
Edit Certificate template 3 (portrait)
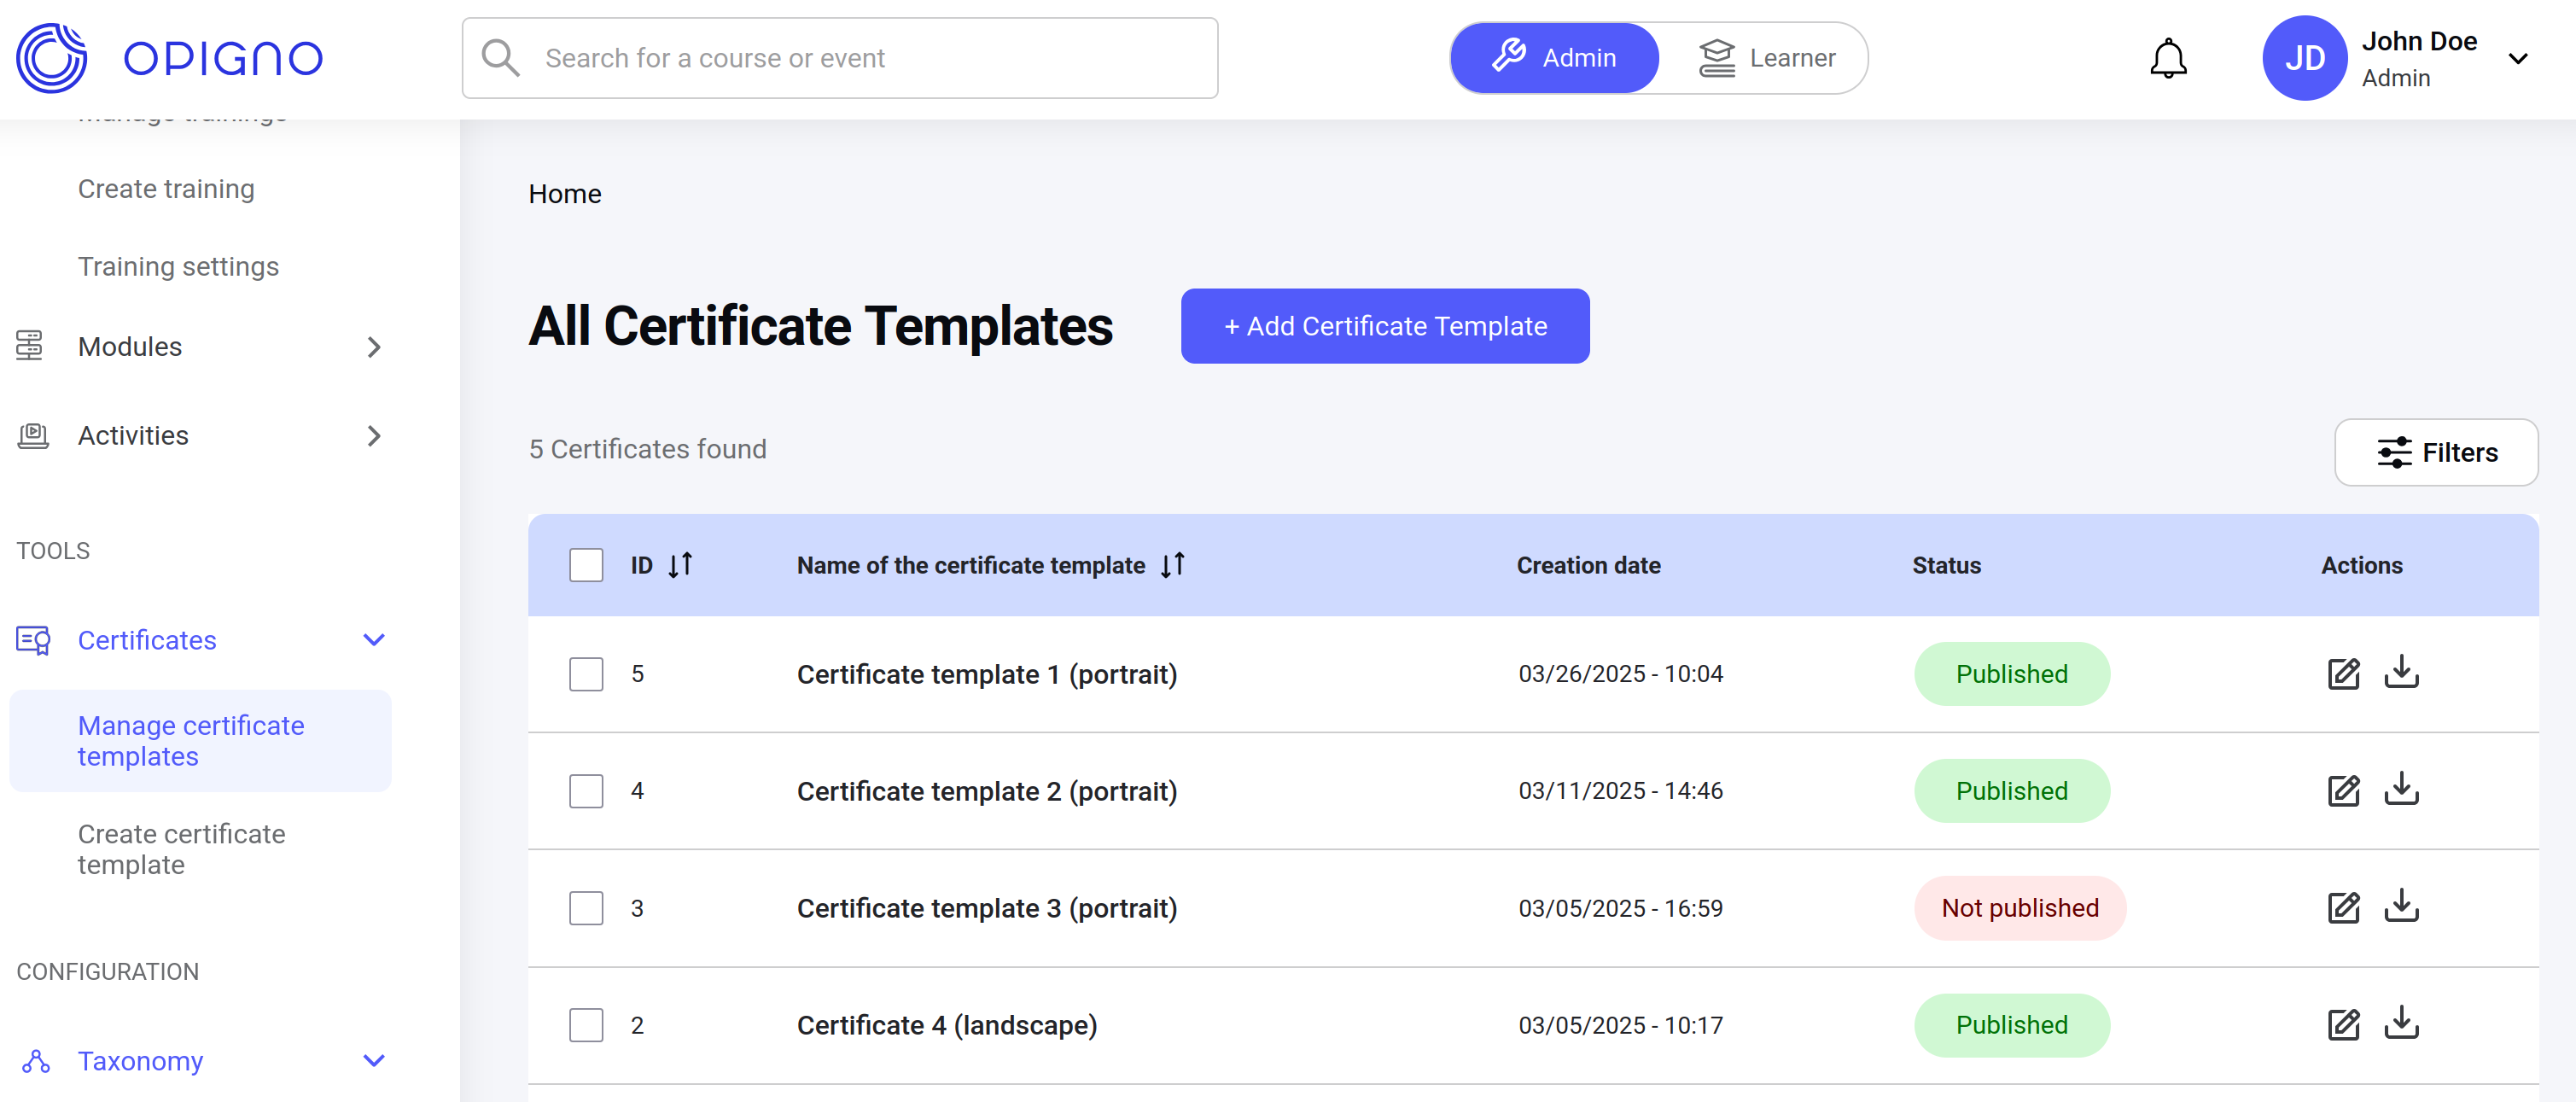pos(2342,908)
